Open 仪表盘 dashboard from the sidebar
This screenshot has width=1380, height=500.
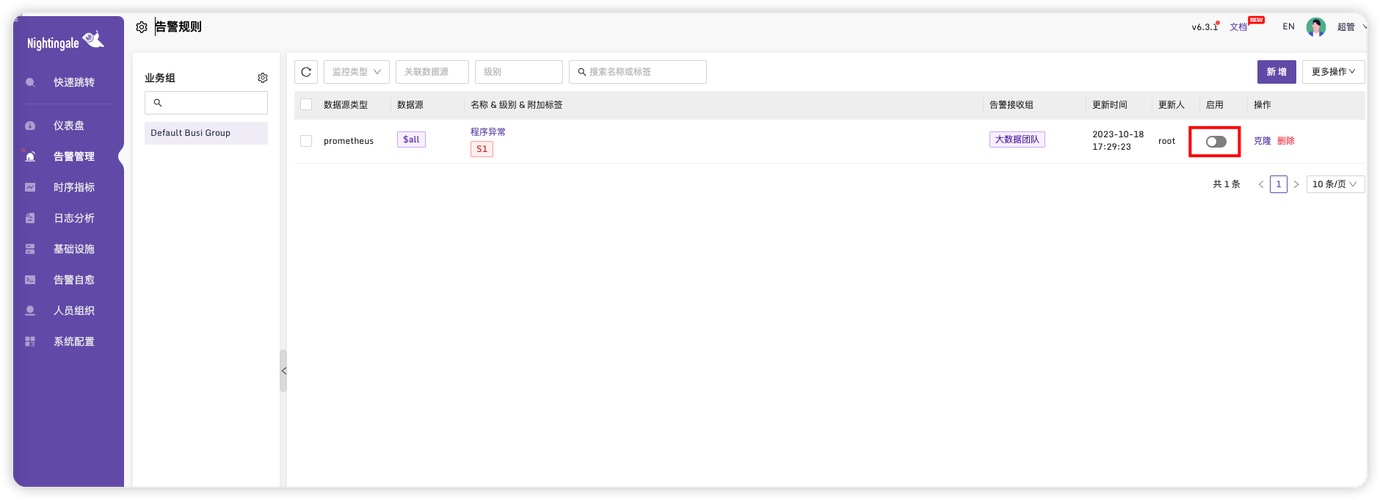click(69, 126)
